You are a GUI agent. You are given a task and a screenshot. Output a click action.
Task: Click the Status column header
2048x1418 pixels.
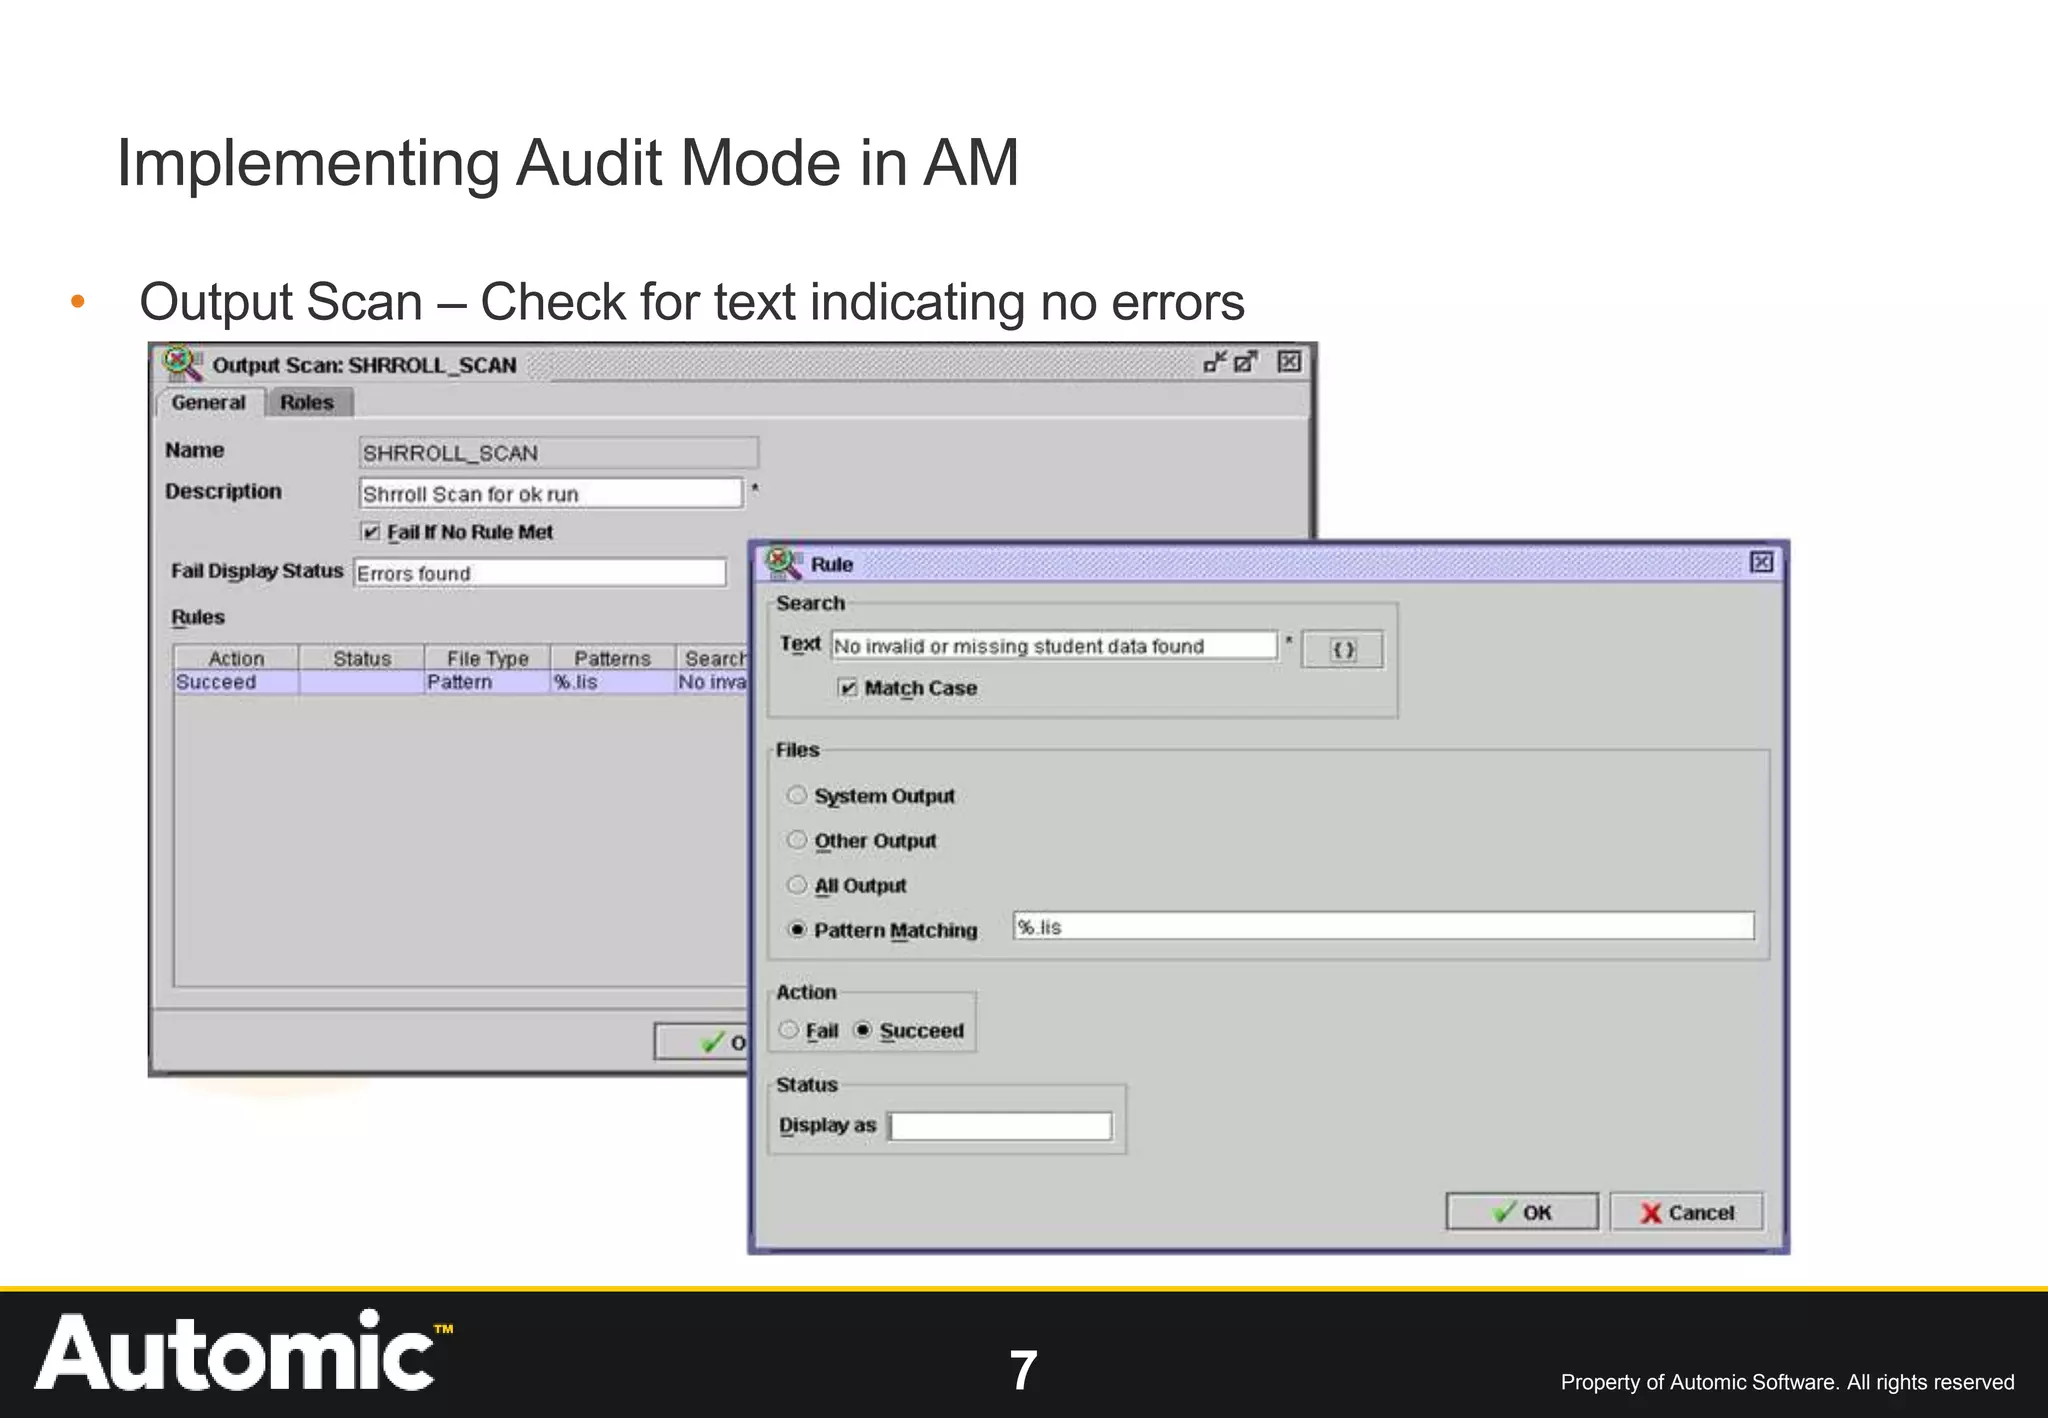pyautogui.click(x=362, y=658)
